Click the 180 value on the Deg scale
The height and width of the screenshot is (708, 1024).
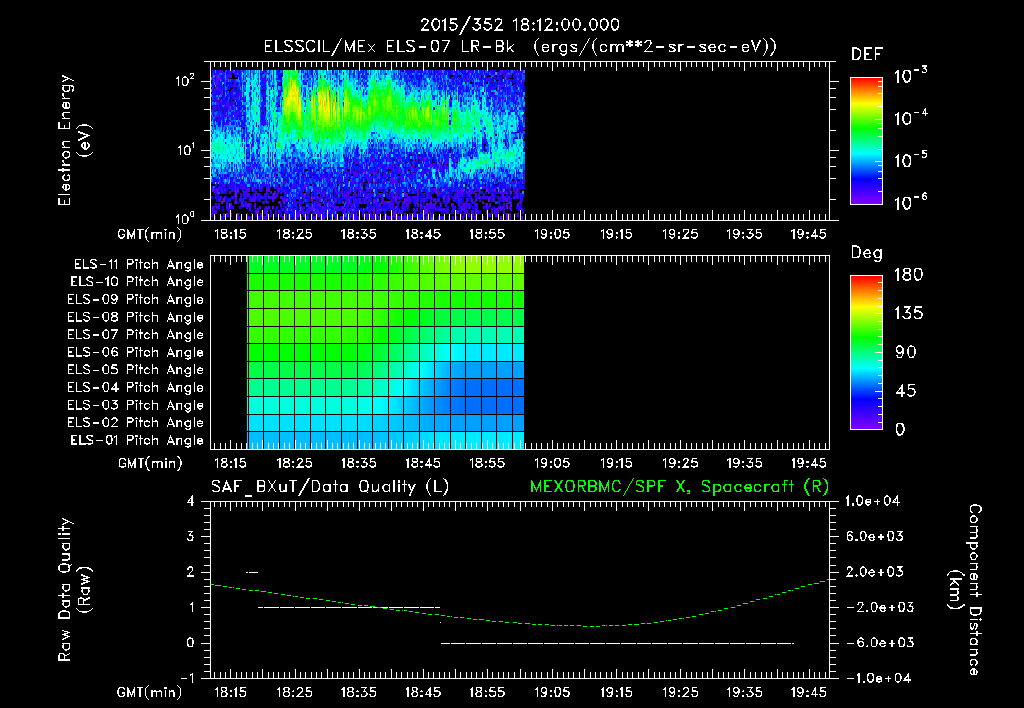point(908,274)
